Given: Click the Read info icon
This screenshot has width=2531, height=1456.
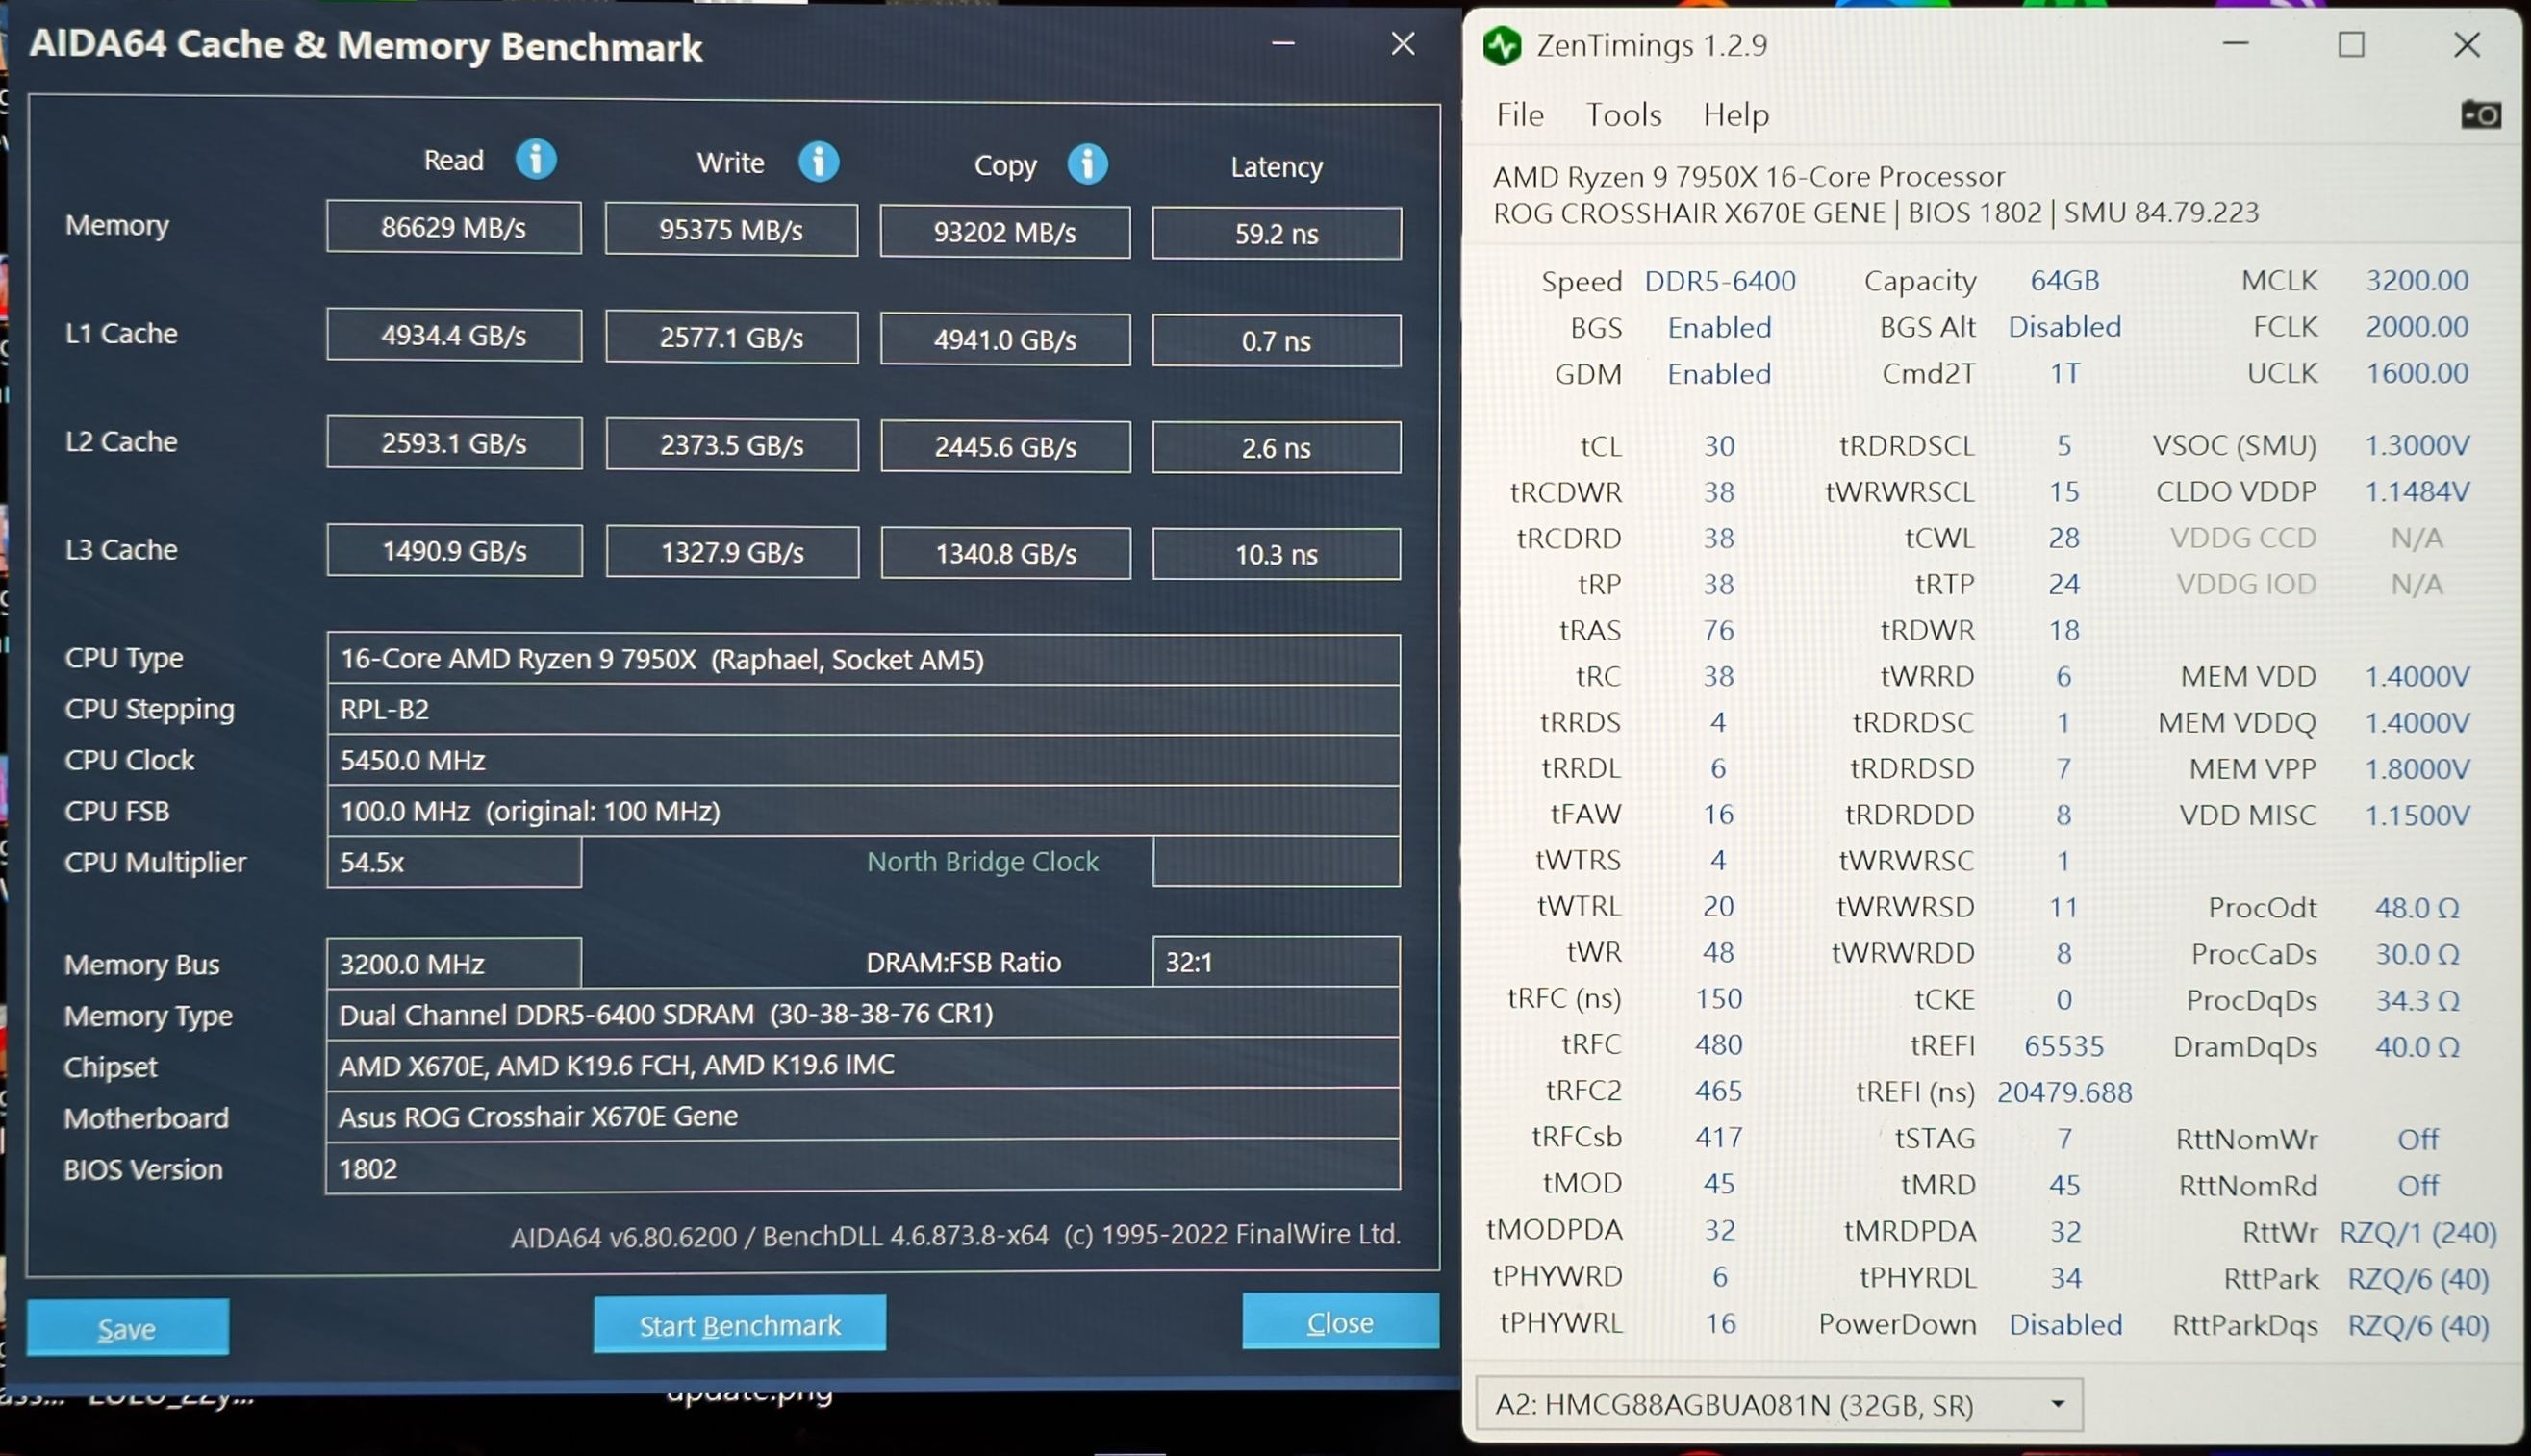Looking at the screenshot, I should 536,160.
